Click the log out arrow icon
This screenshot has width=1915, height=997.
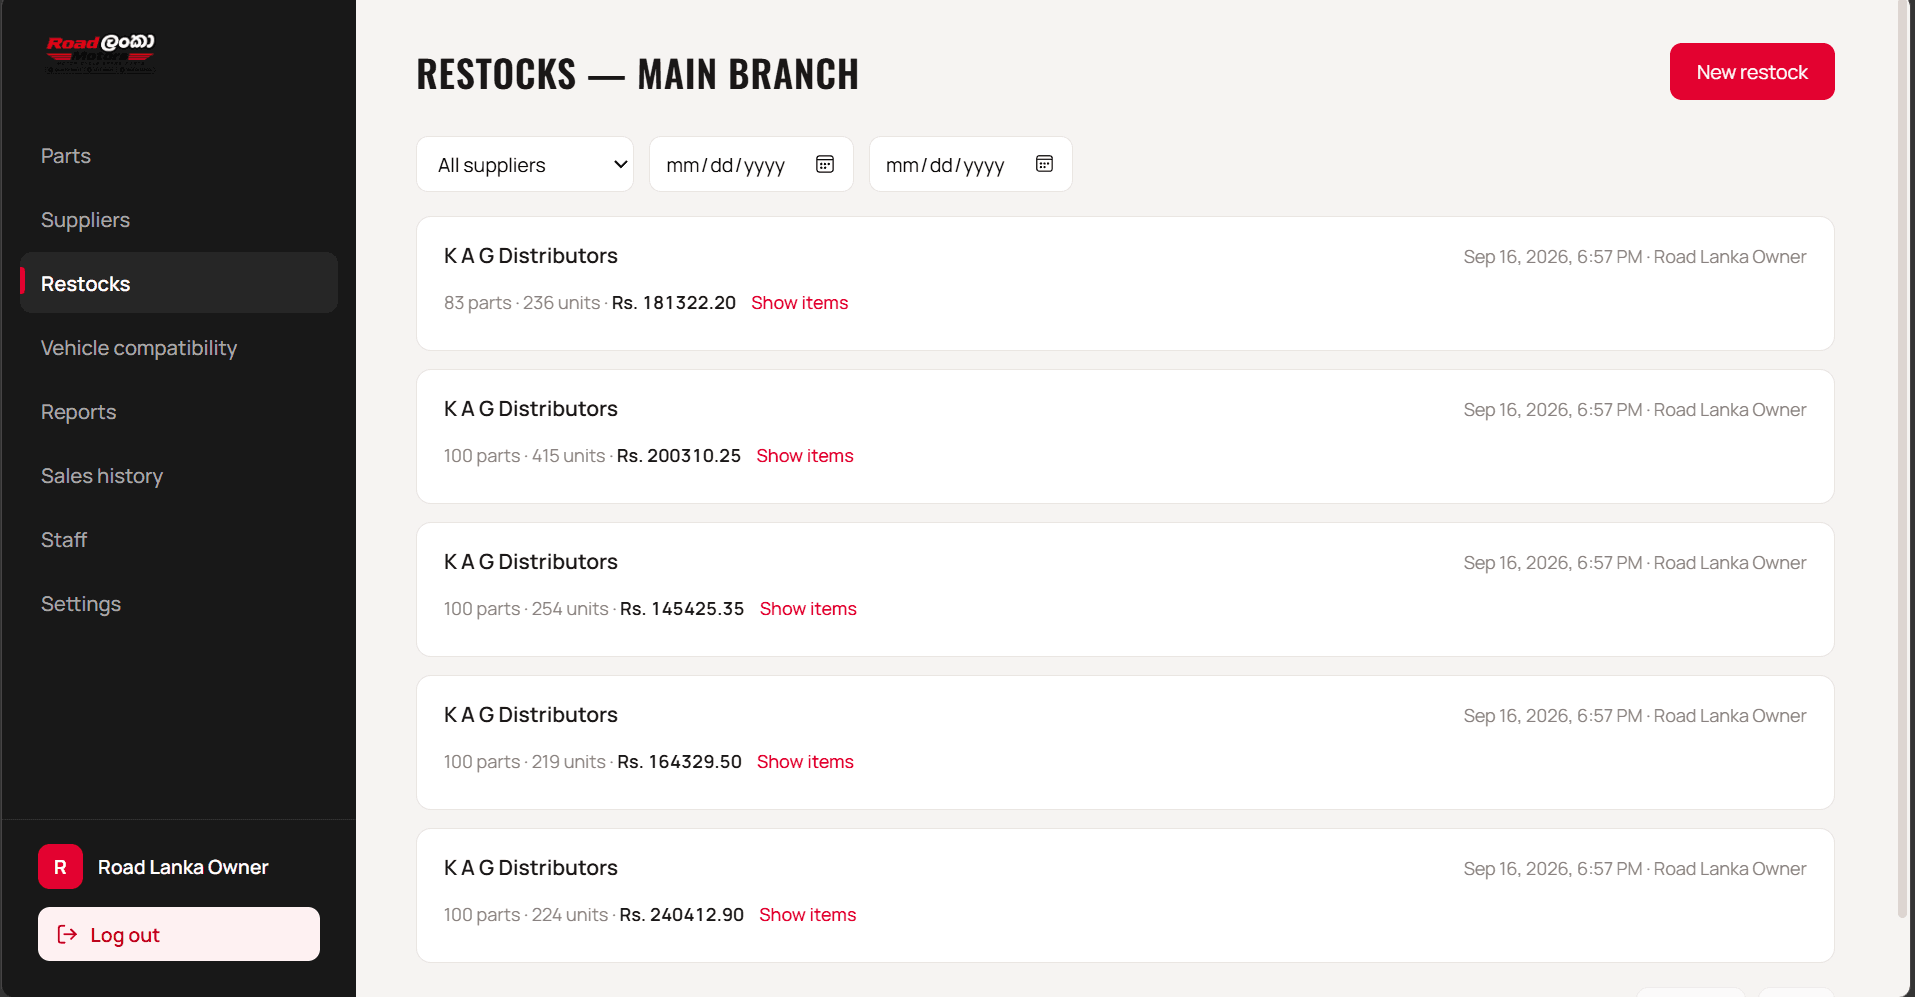(67, 934)
